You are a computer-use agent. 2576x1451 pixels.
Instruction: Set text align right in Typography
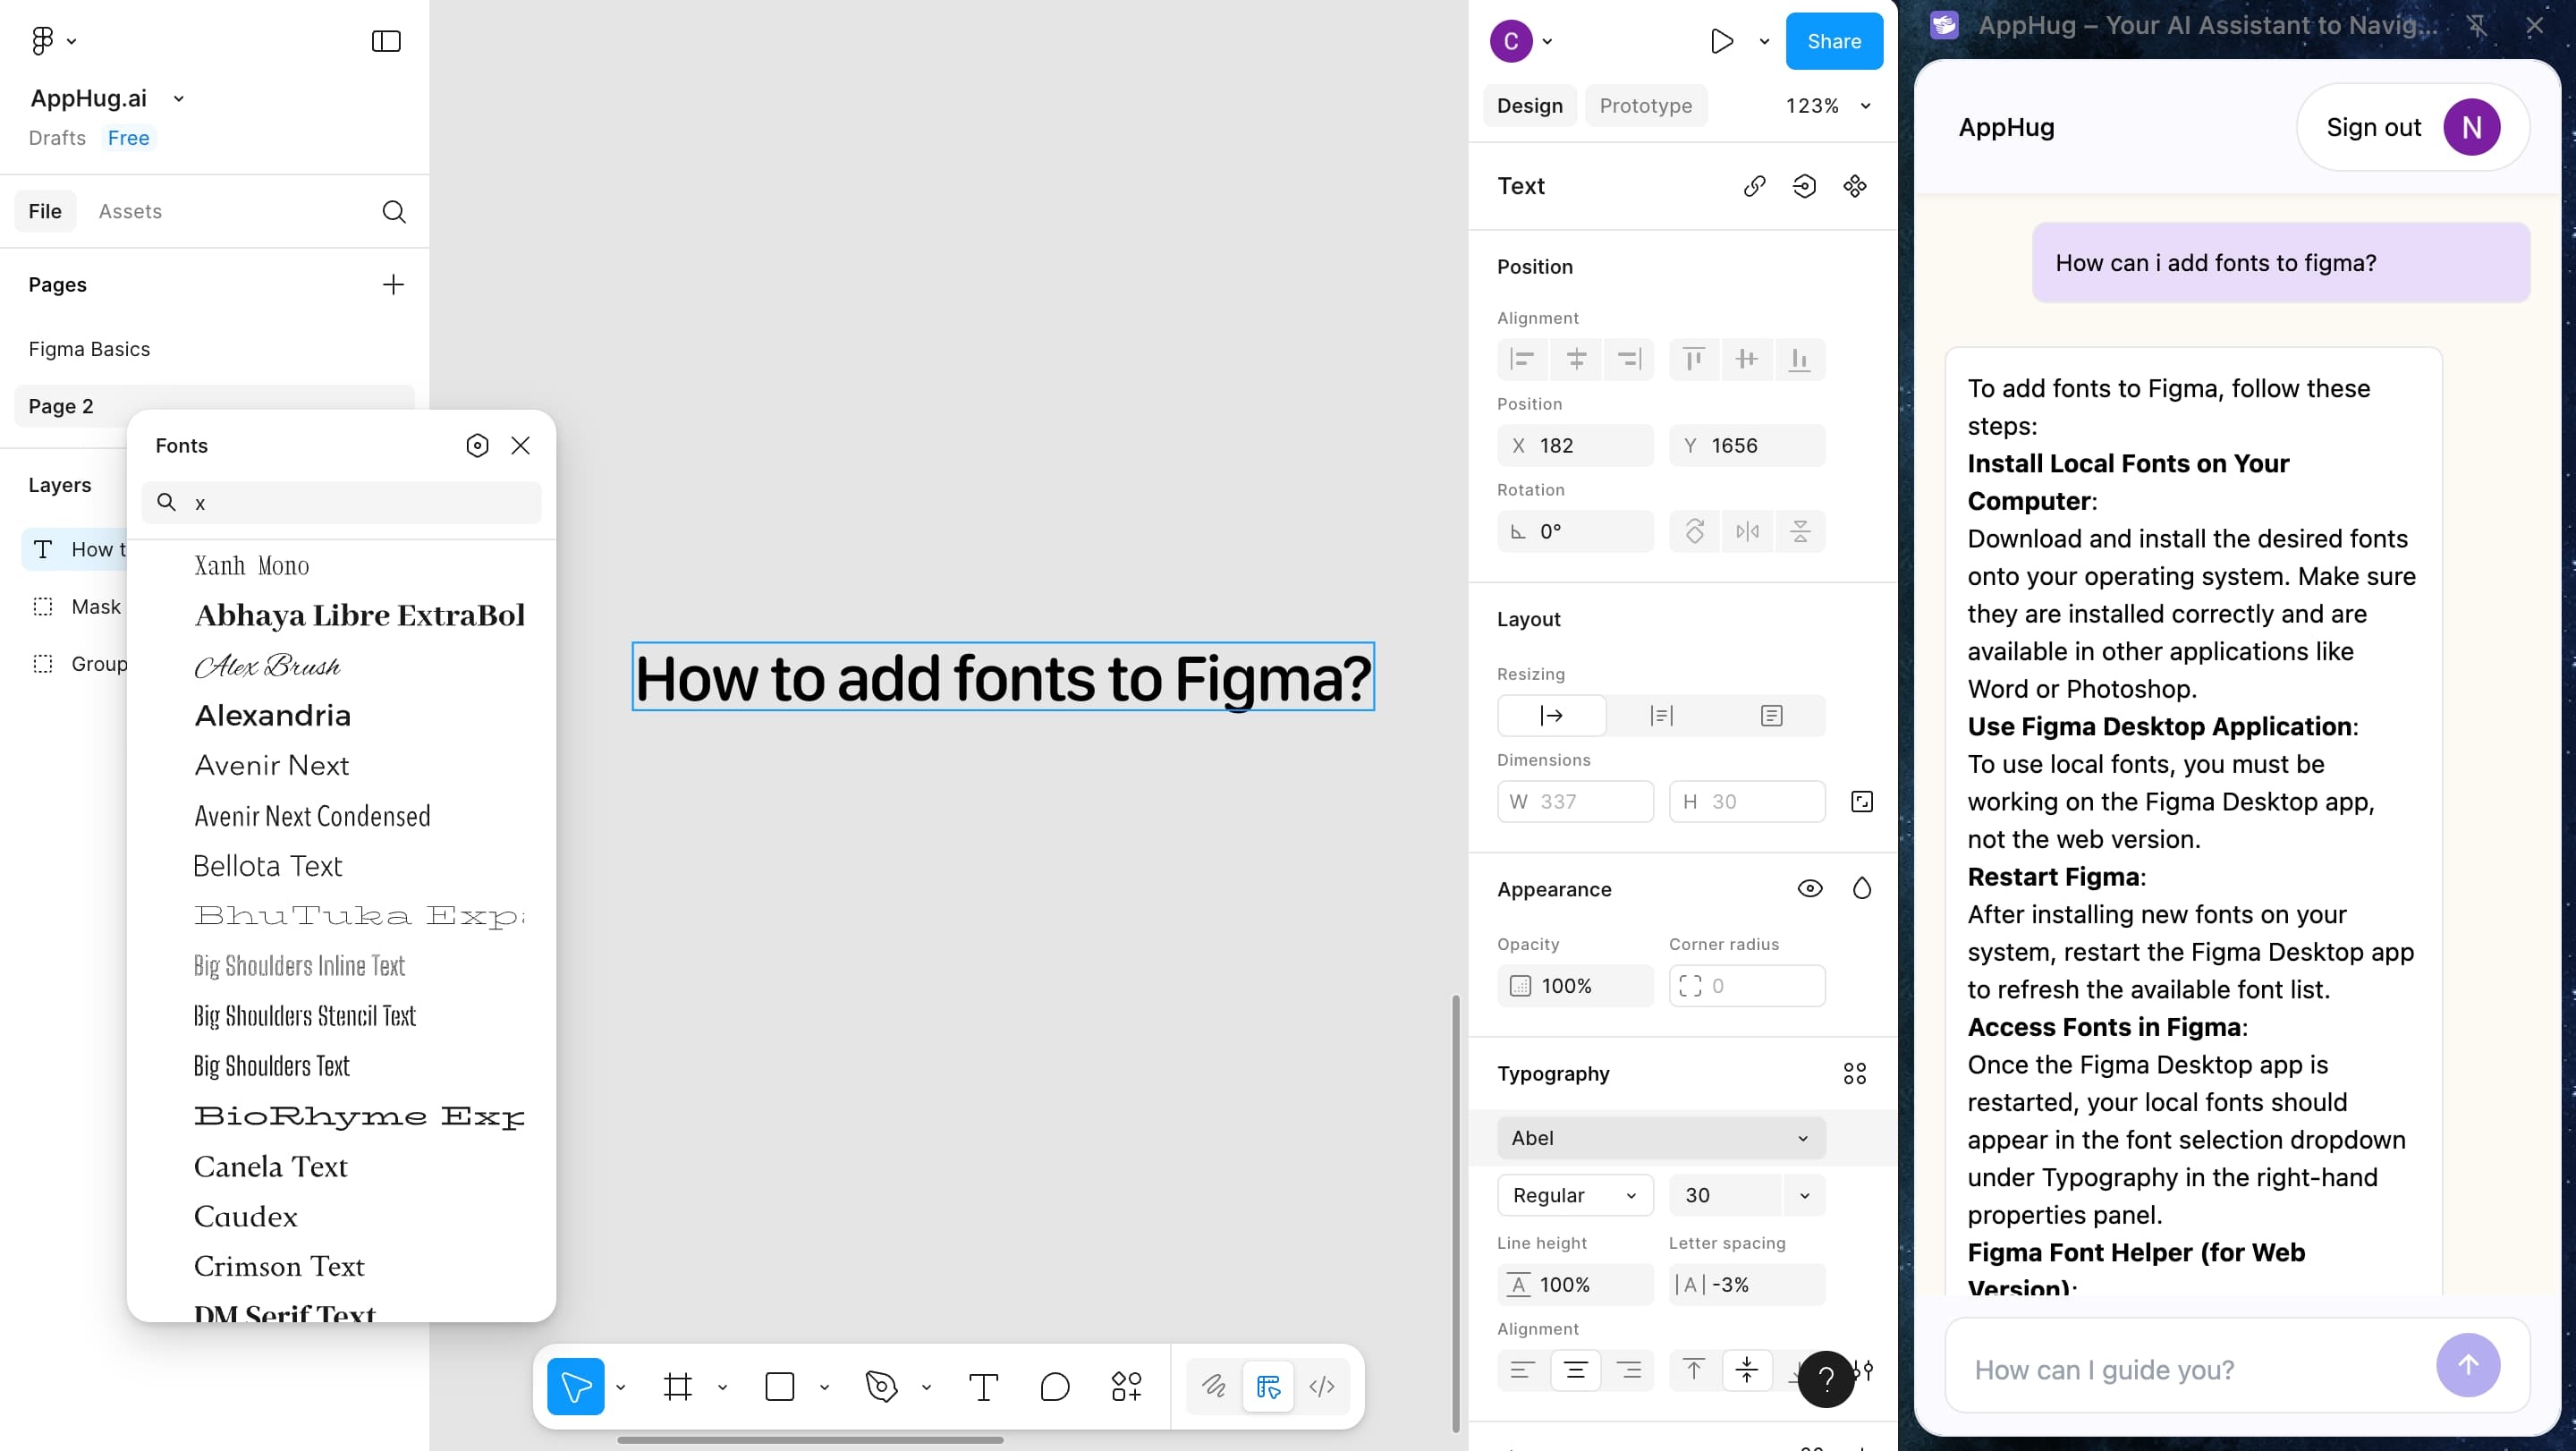coord(1630,1369)
